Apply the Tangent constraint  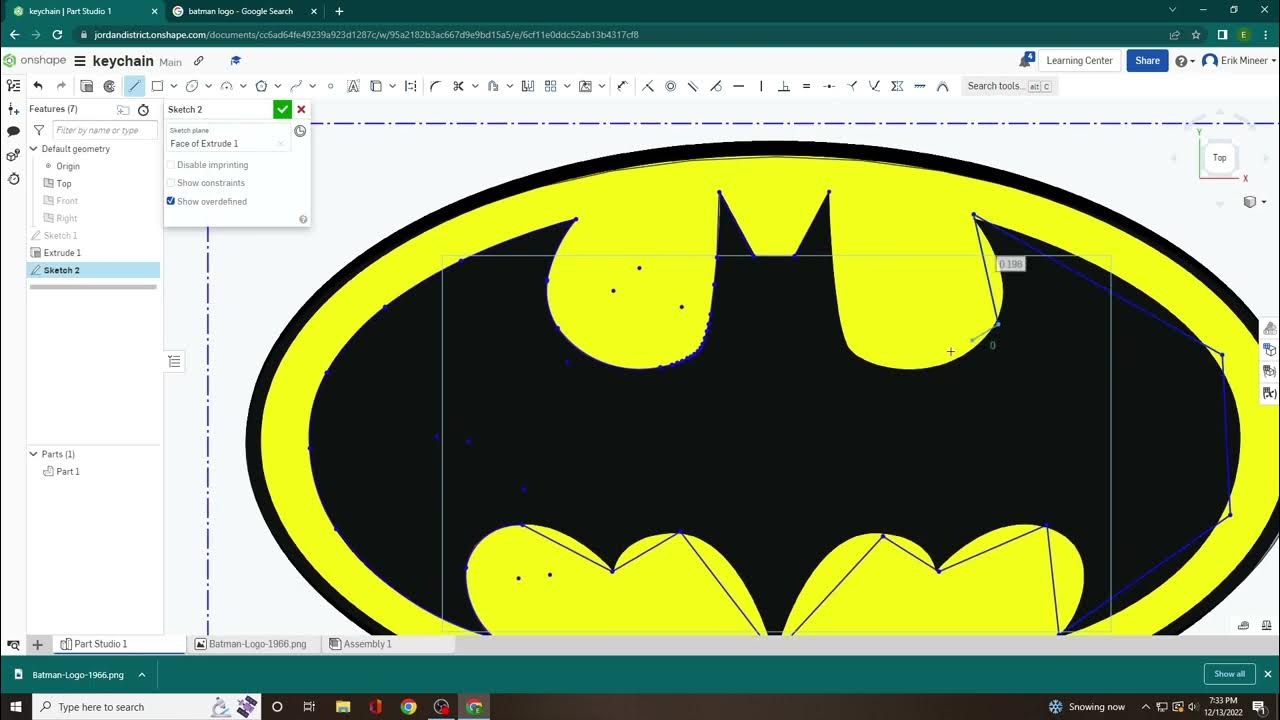pyautogui.click(x=715, y=86)
